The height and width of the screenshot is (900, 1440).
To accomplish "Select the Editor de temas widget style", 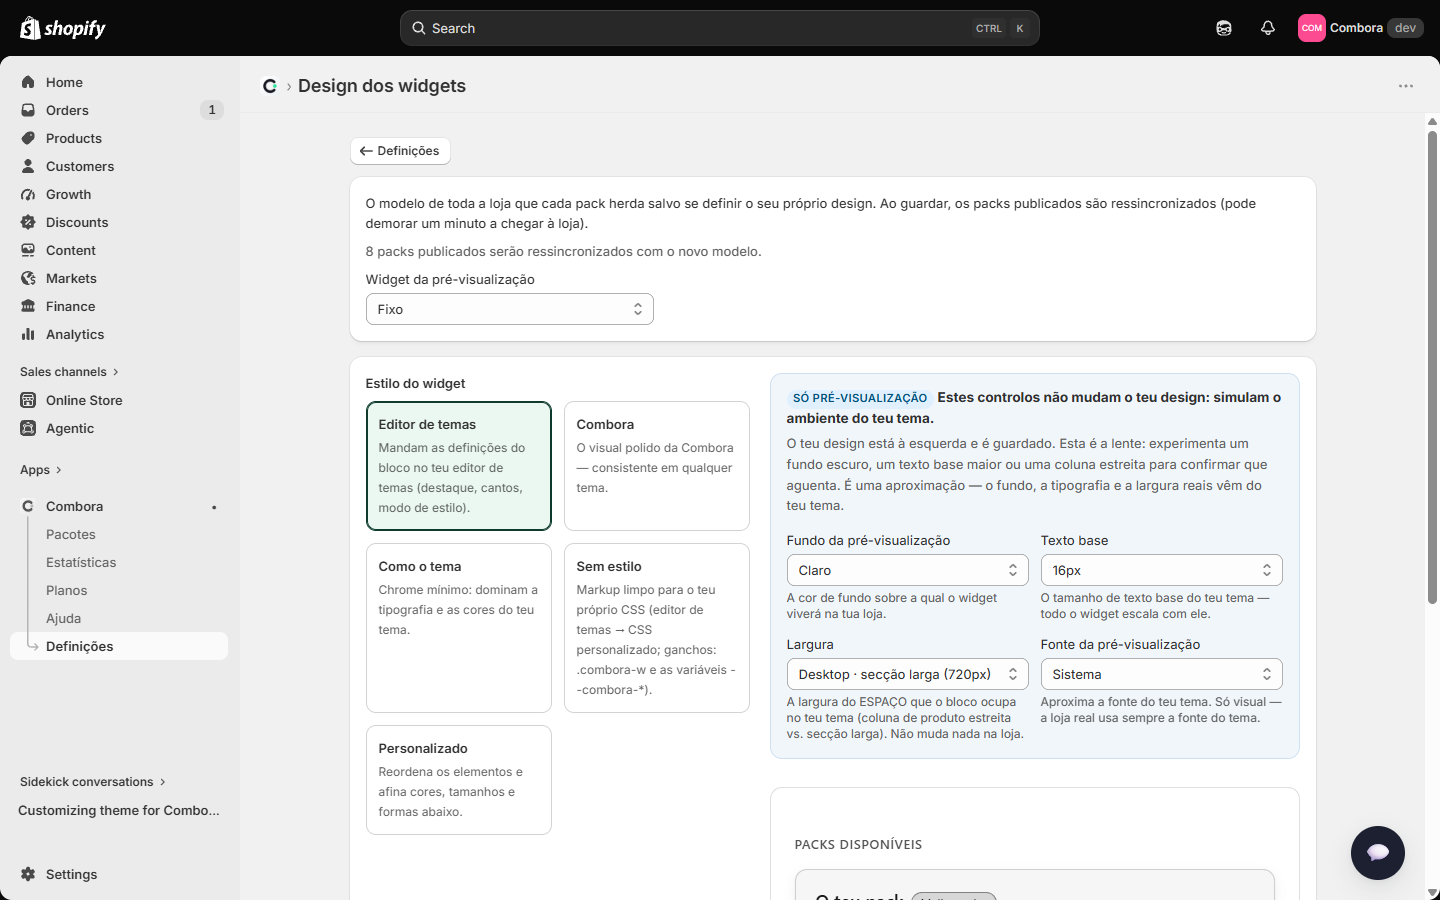I will [459, 466].
